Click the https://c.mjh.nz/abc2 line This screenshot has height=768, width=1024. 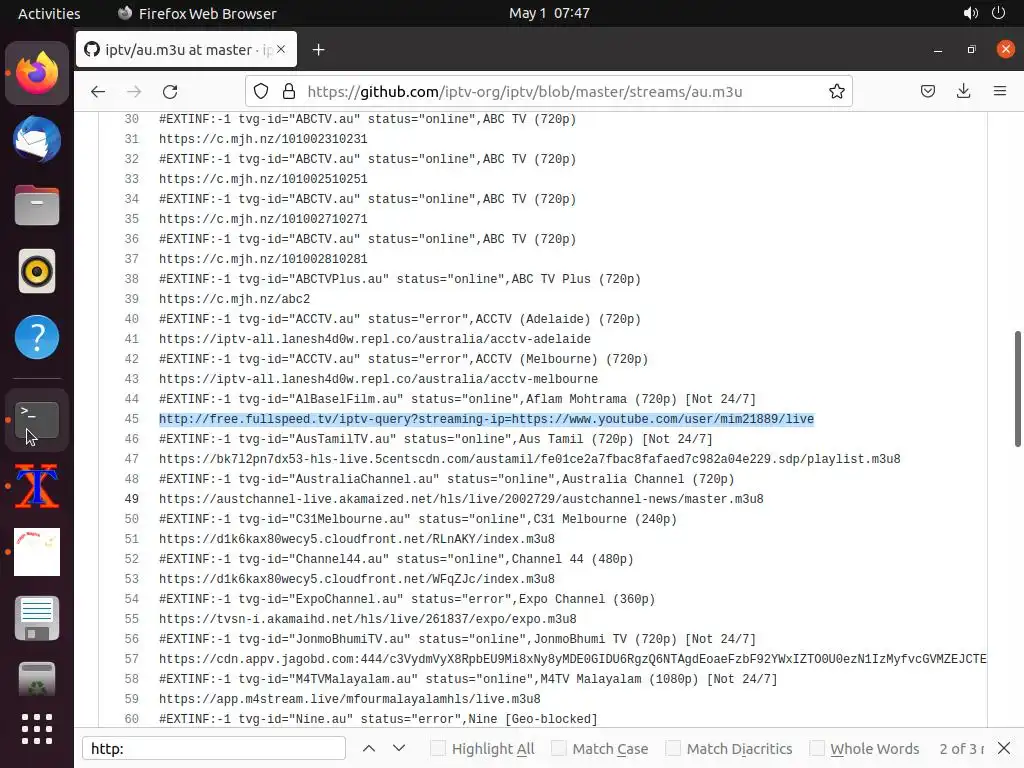(x=234, y=299)
